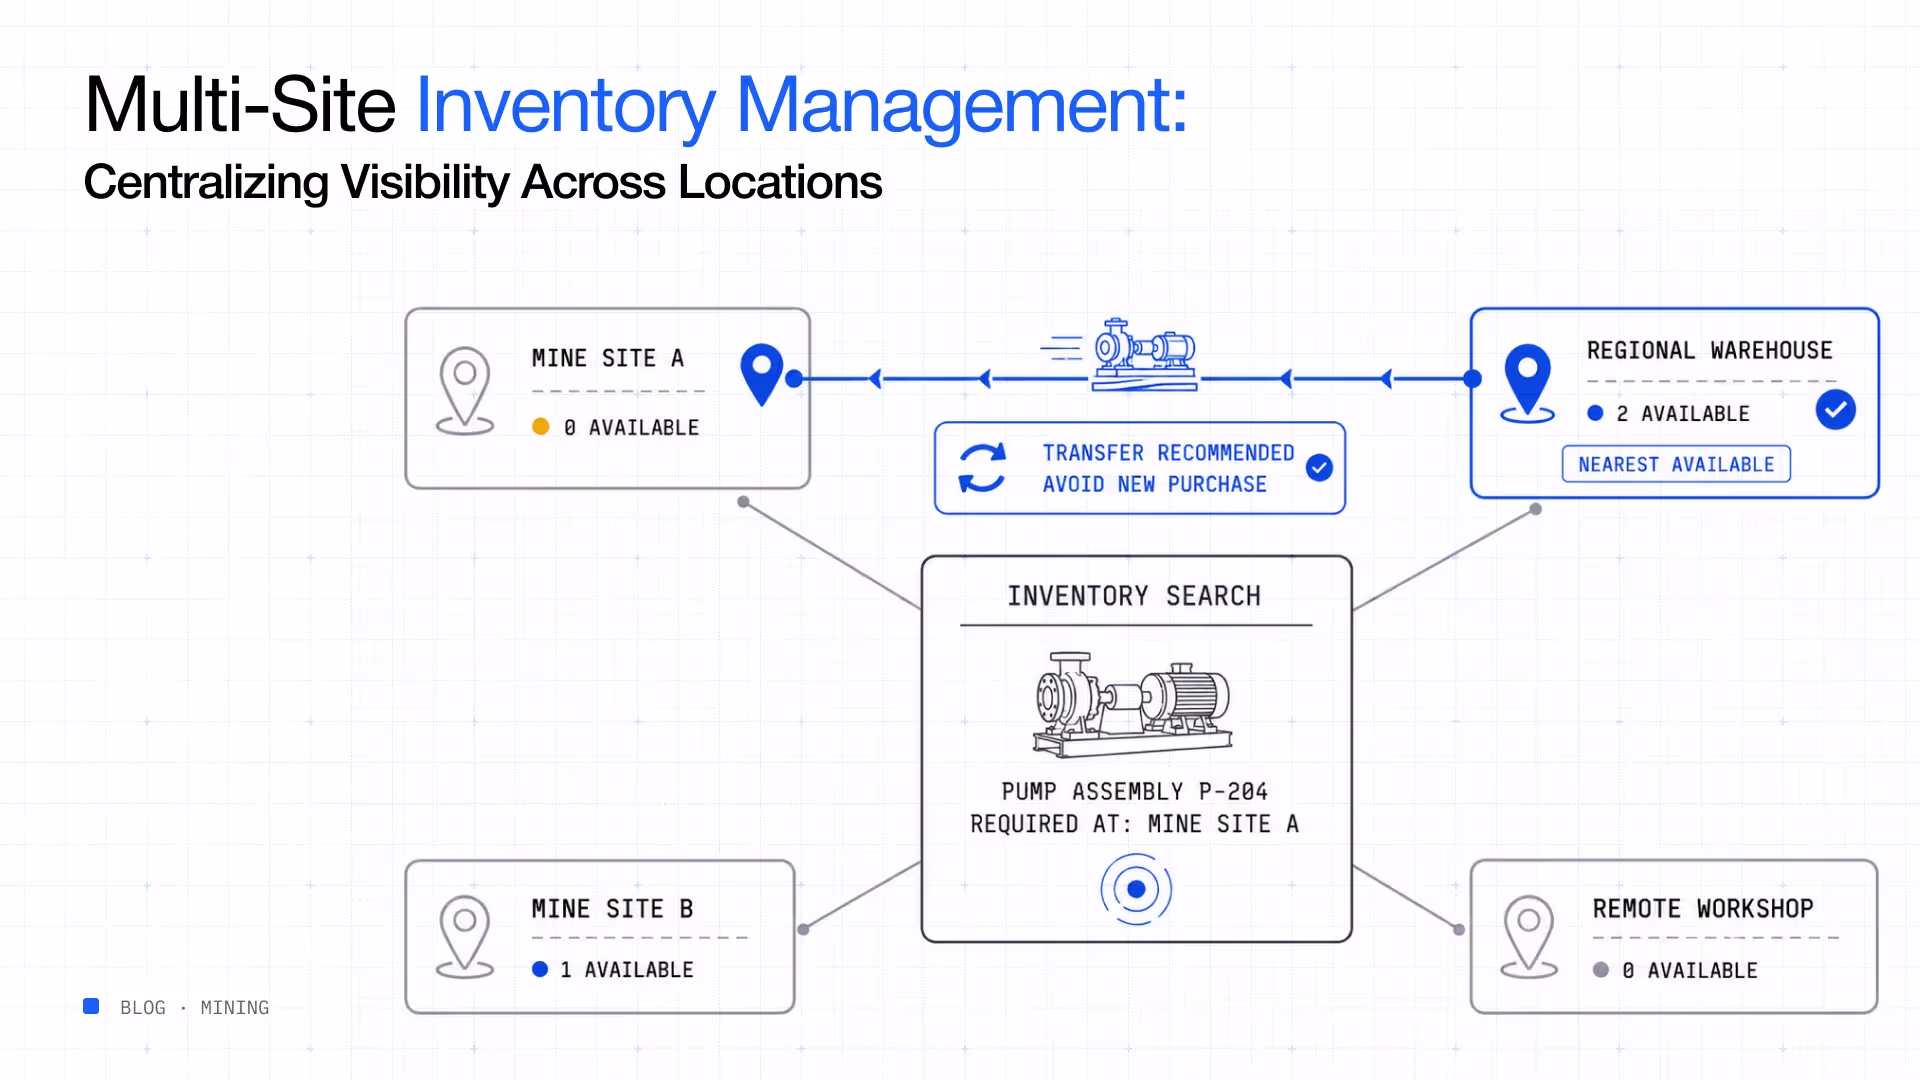The height and width of the screenshot is (1080, 1920).
Task: Click the blue location pin in Regional Warehouse card
Action: (x=1528, y=384)
